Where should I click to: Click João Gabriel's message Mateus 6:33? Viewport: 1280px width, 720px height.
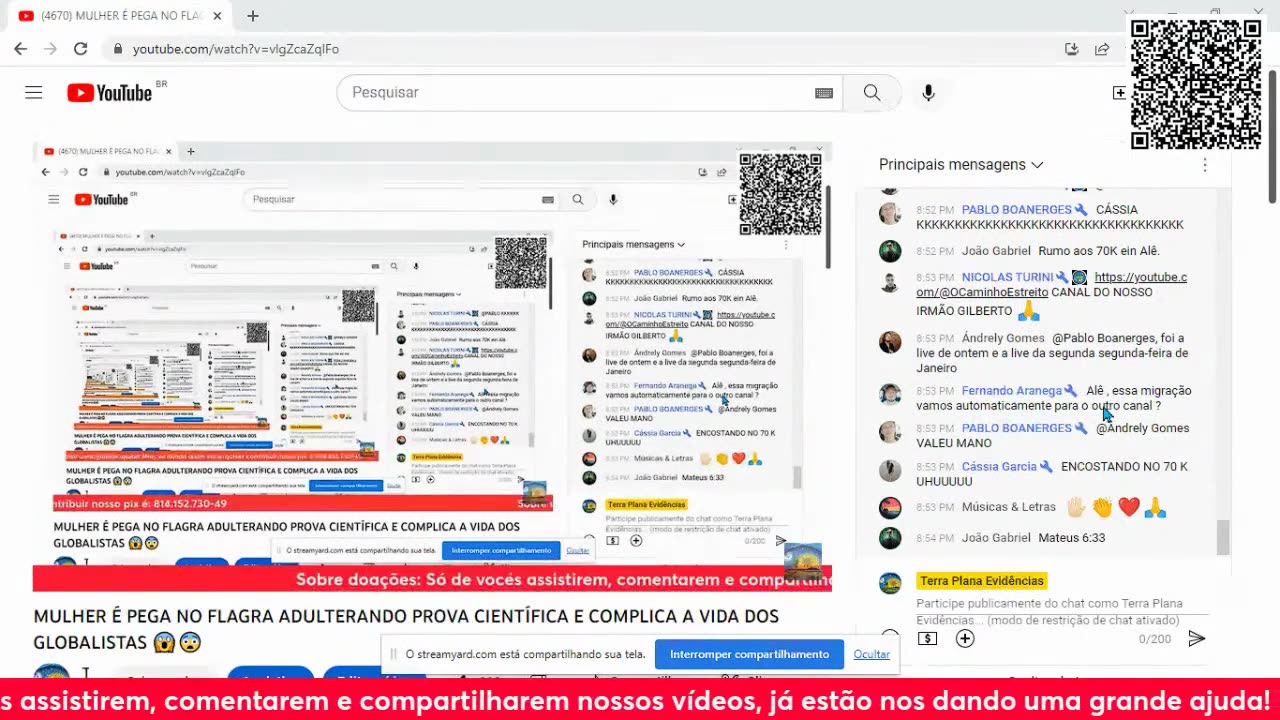[1072, 538]
